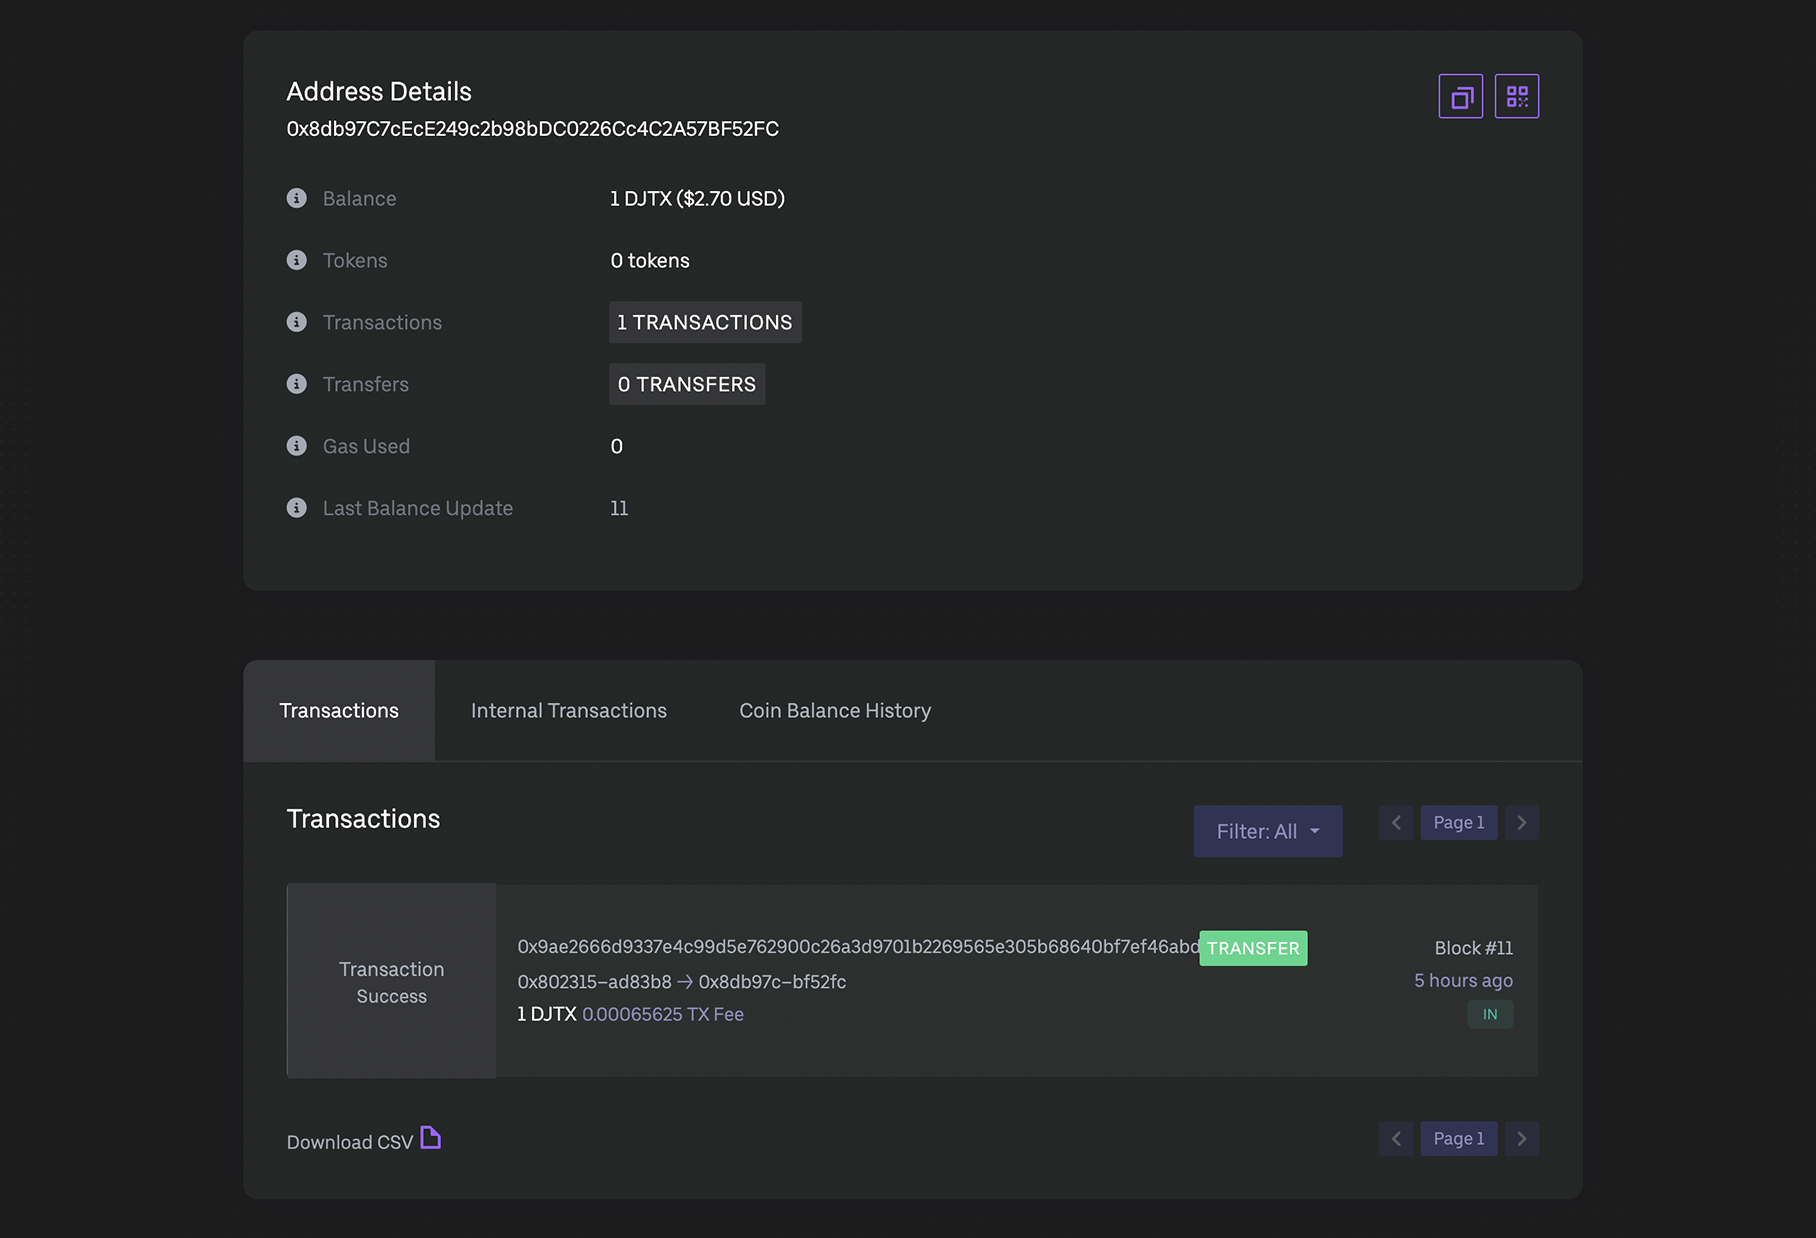Open the Filter: All dropdown

pos(1267,831)
